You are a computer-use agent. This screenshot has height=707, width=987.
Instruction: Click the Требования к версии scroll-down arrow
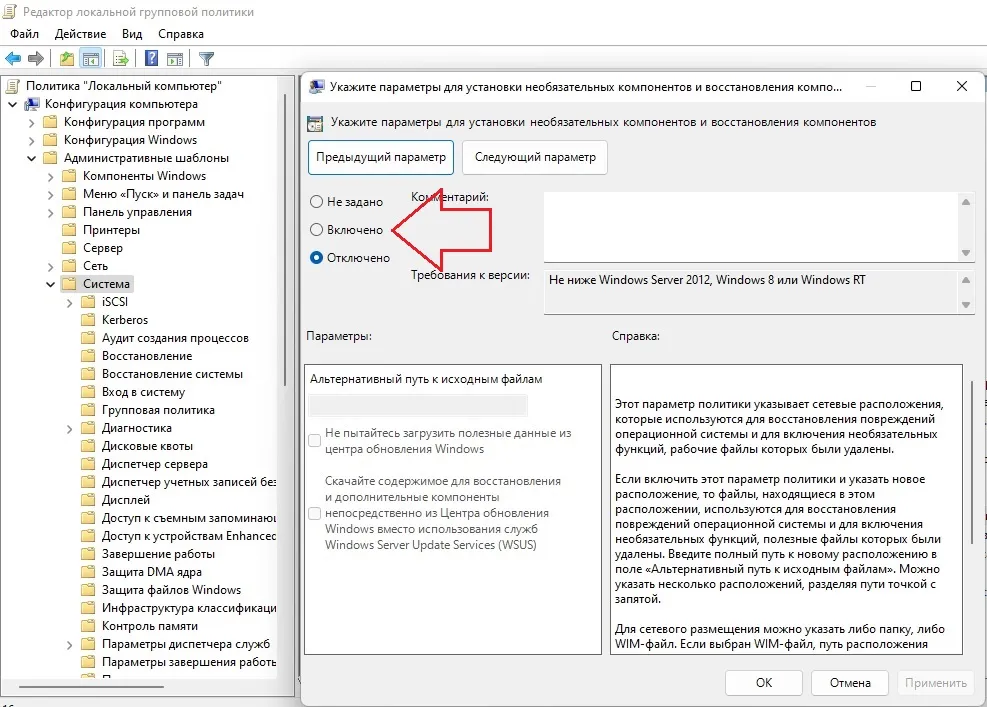[966, 305]
